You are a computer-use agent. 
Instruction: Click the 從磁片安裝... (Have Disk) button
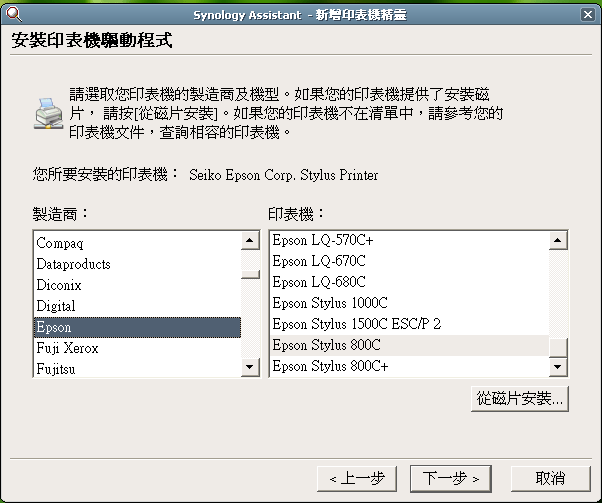pyautogui.click(x=520, y=399)
